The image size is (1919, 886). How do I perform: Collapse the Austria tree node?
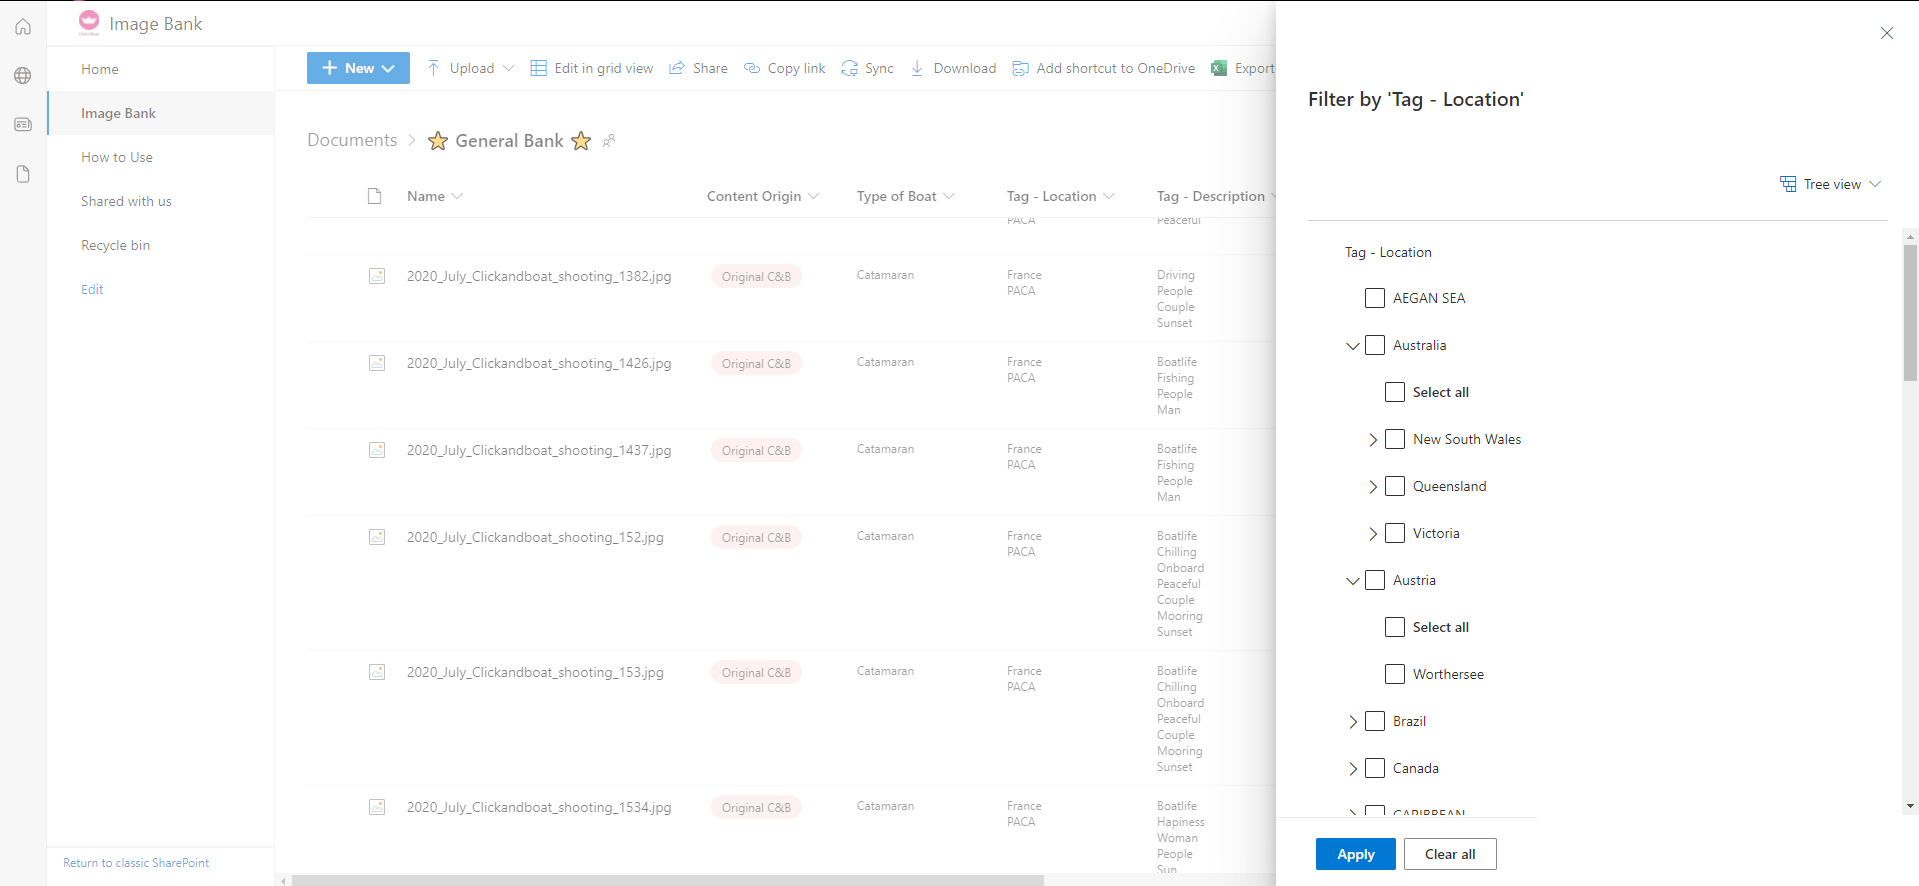[x=1353, y=581]
